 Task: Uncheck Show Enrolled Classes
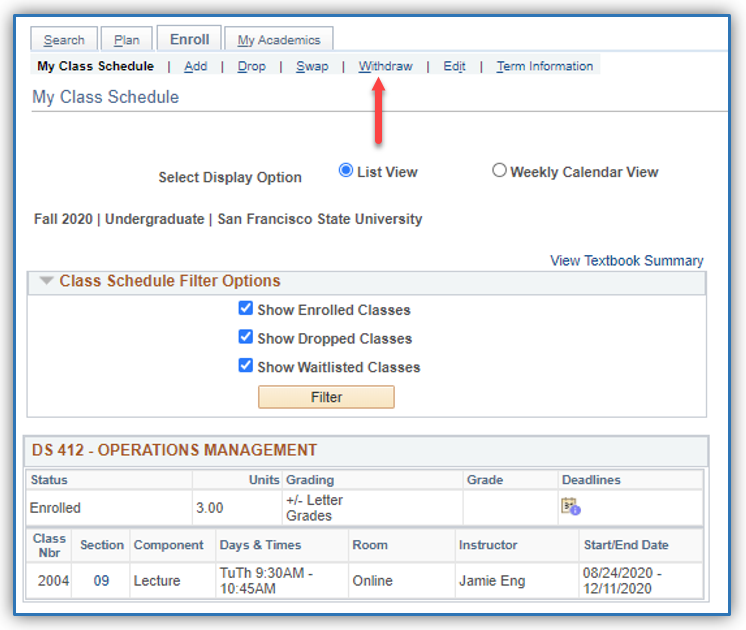pyautogui.click(x=245, y=308)
